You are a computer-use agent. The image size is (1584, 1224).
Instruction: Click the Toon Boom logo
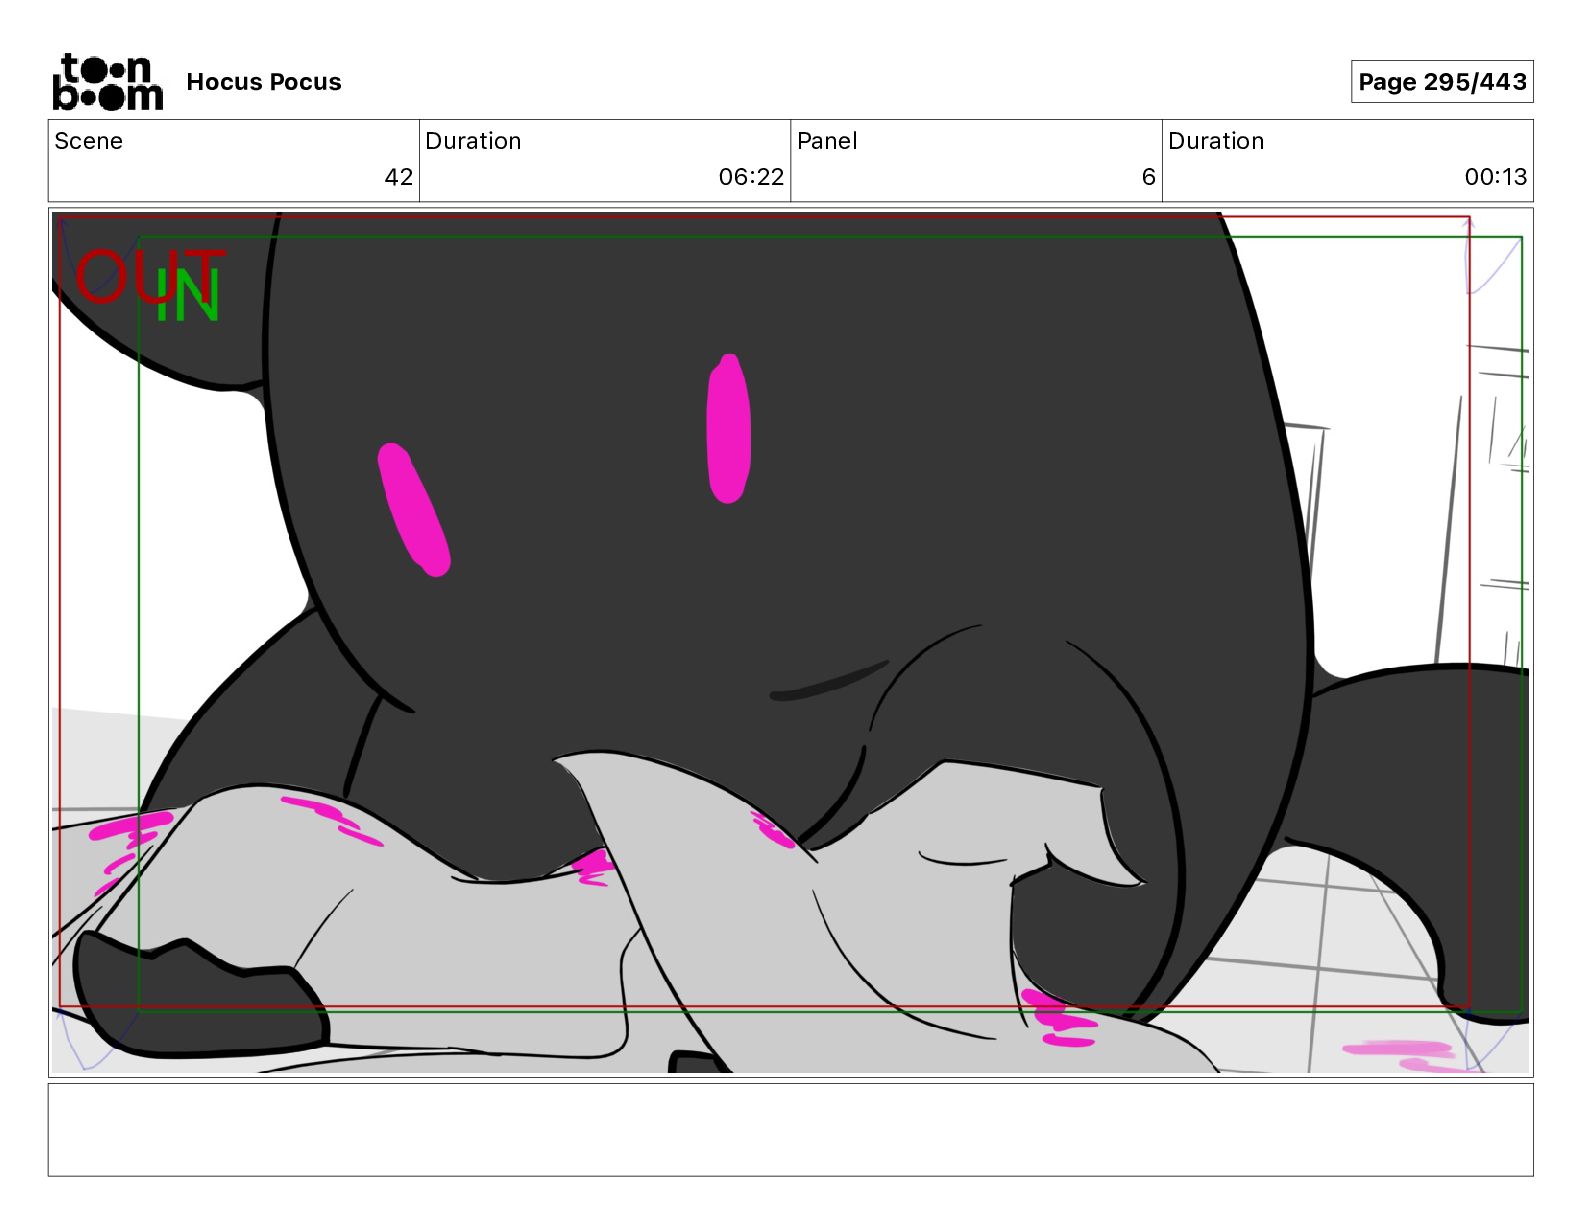point(108,82)
